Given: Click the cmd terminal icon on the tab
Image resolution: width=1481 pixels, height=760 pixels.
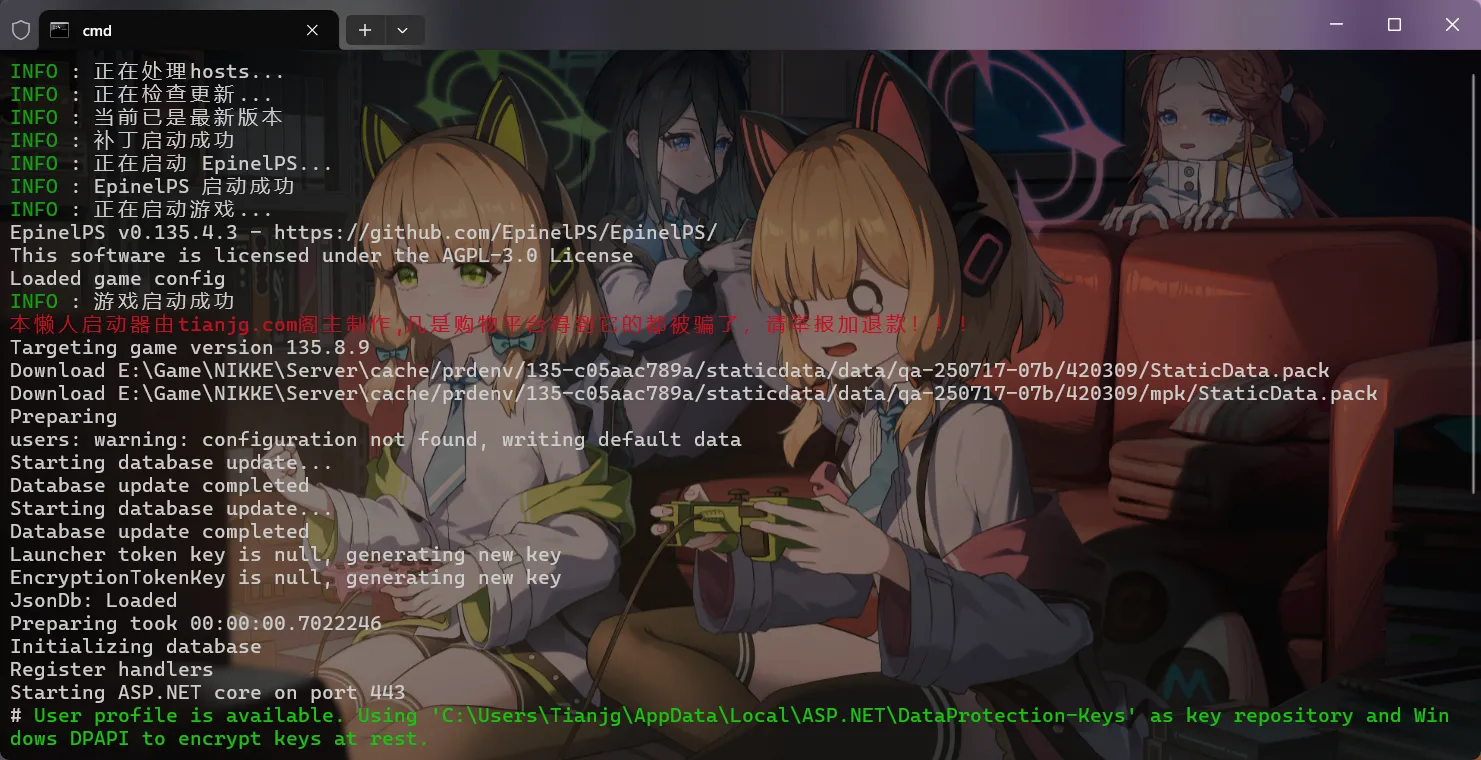Looking at the screenshot, I should (x=60, y=30).
